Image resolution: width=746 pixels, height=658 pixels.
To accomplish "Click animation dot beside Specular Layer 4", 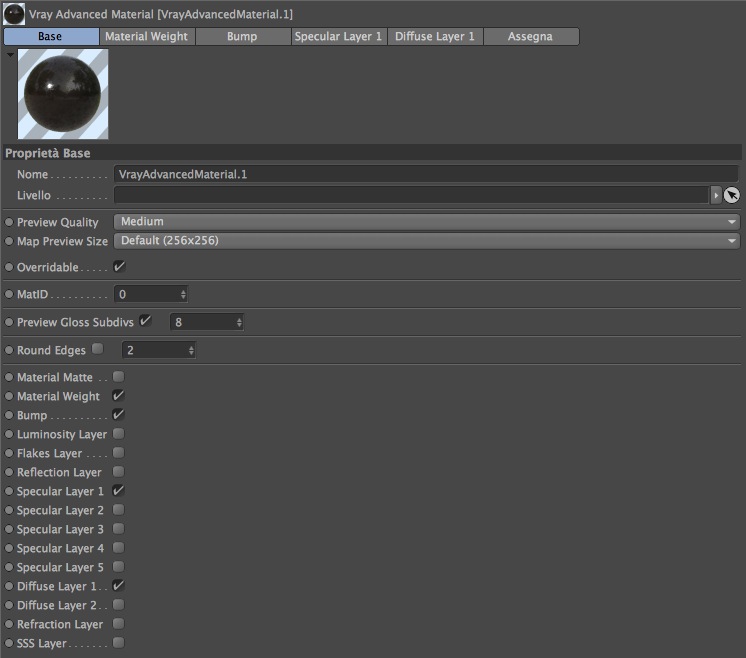I will [x=9, y=549].
